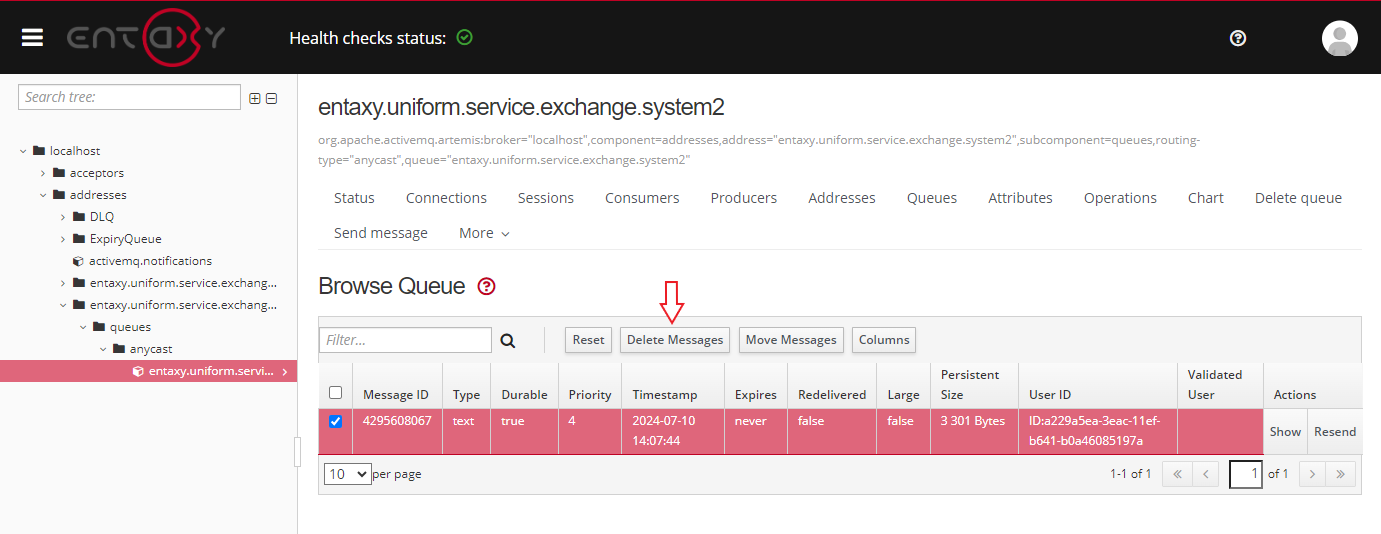Click the collapse all tree nodes icon
This screenshot has width=1381, height=534.
click(x=271, y=98)
